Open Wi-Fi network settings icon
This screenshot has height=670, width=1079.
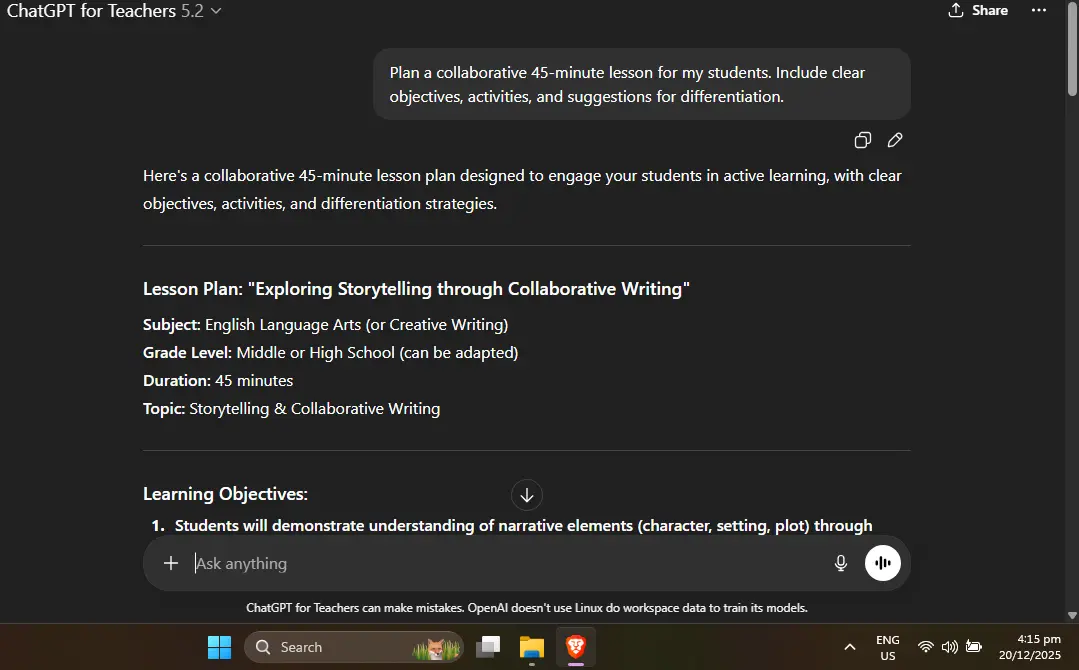pos(926,647)
